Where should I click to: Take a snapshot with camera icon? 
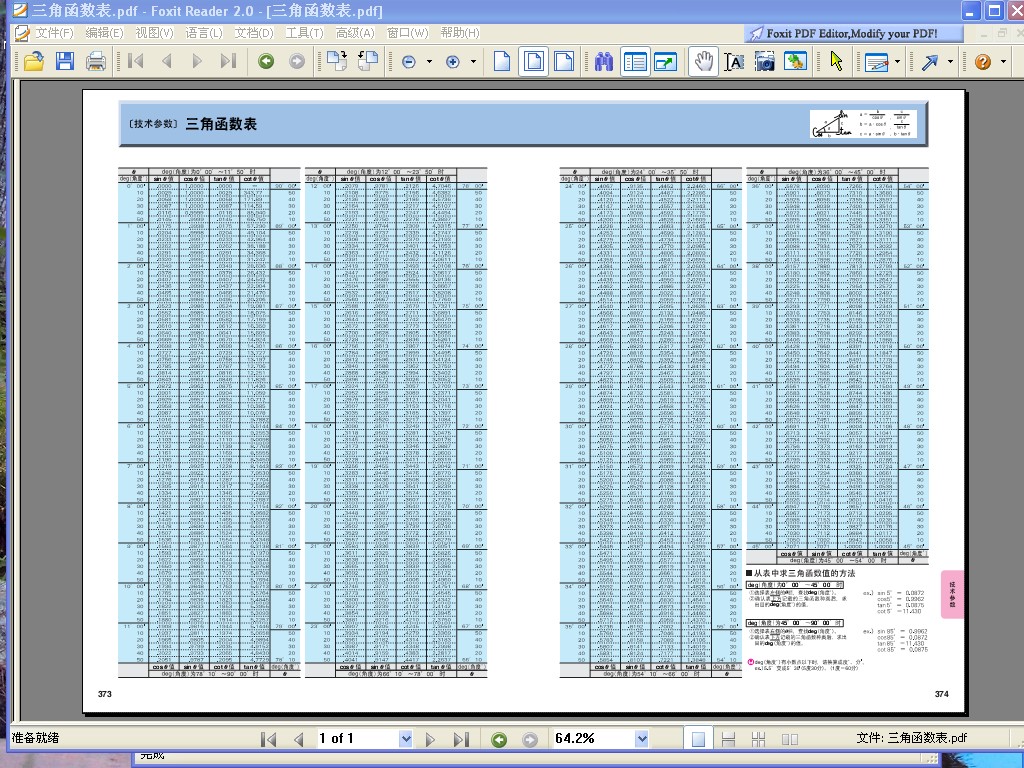pos(765,62)
